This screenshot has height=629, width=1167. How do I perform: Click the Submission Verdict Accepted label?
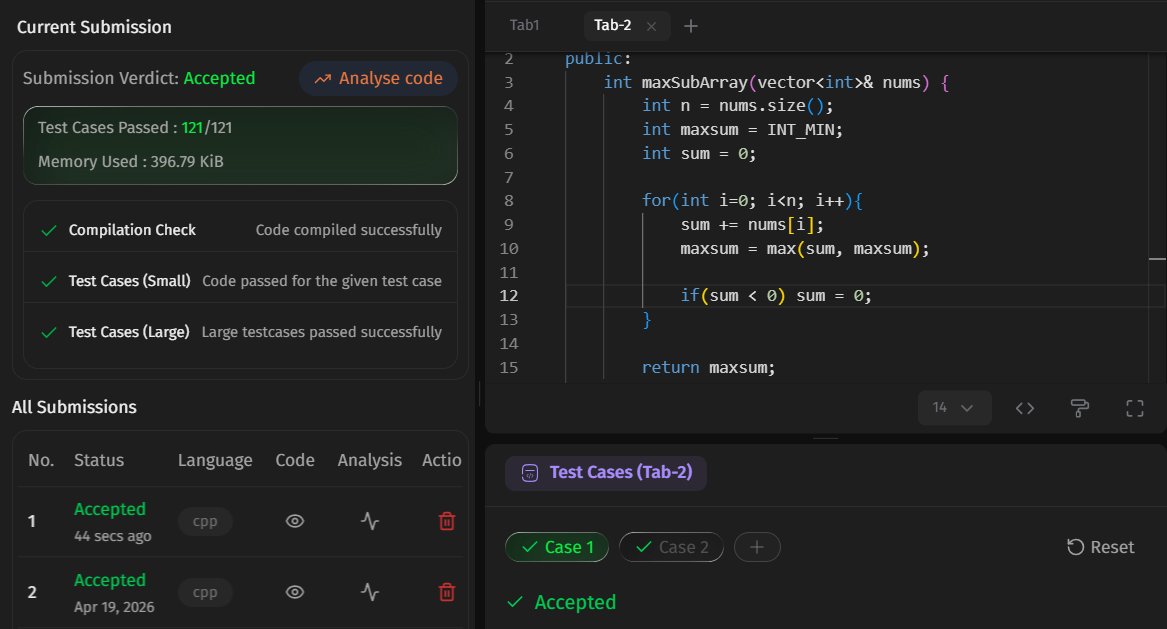(138, 78)
